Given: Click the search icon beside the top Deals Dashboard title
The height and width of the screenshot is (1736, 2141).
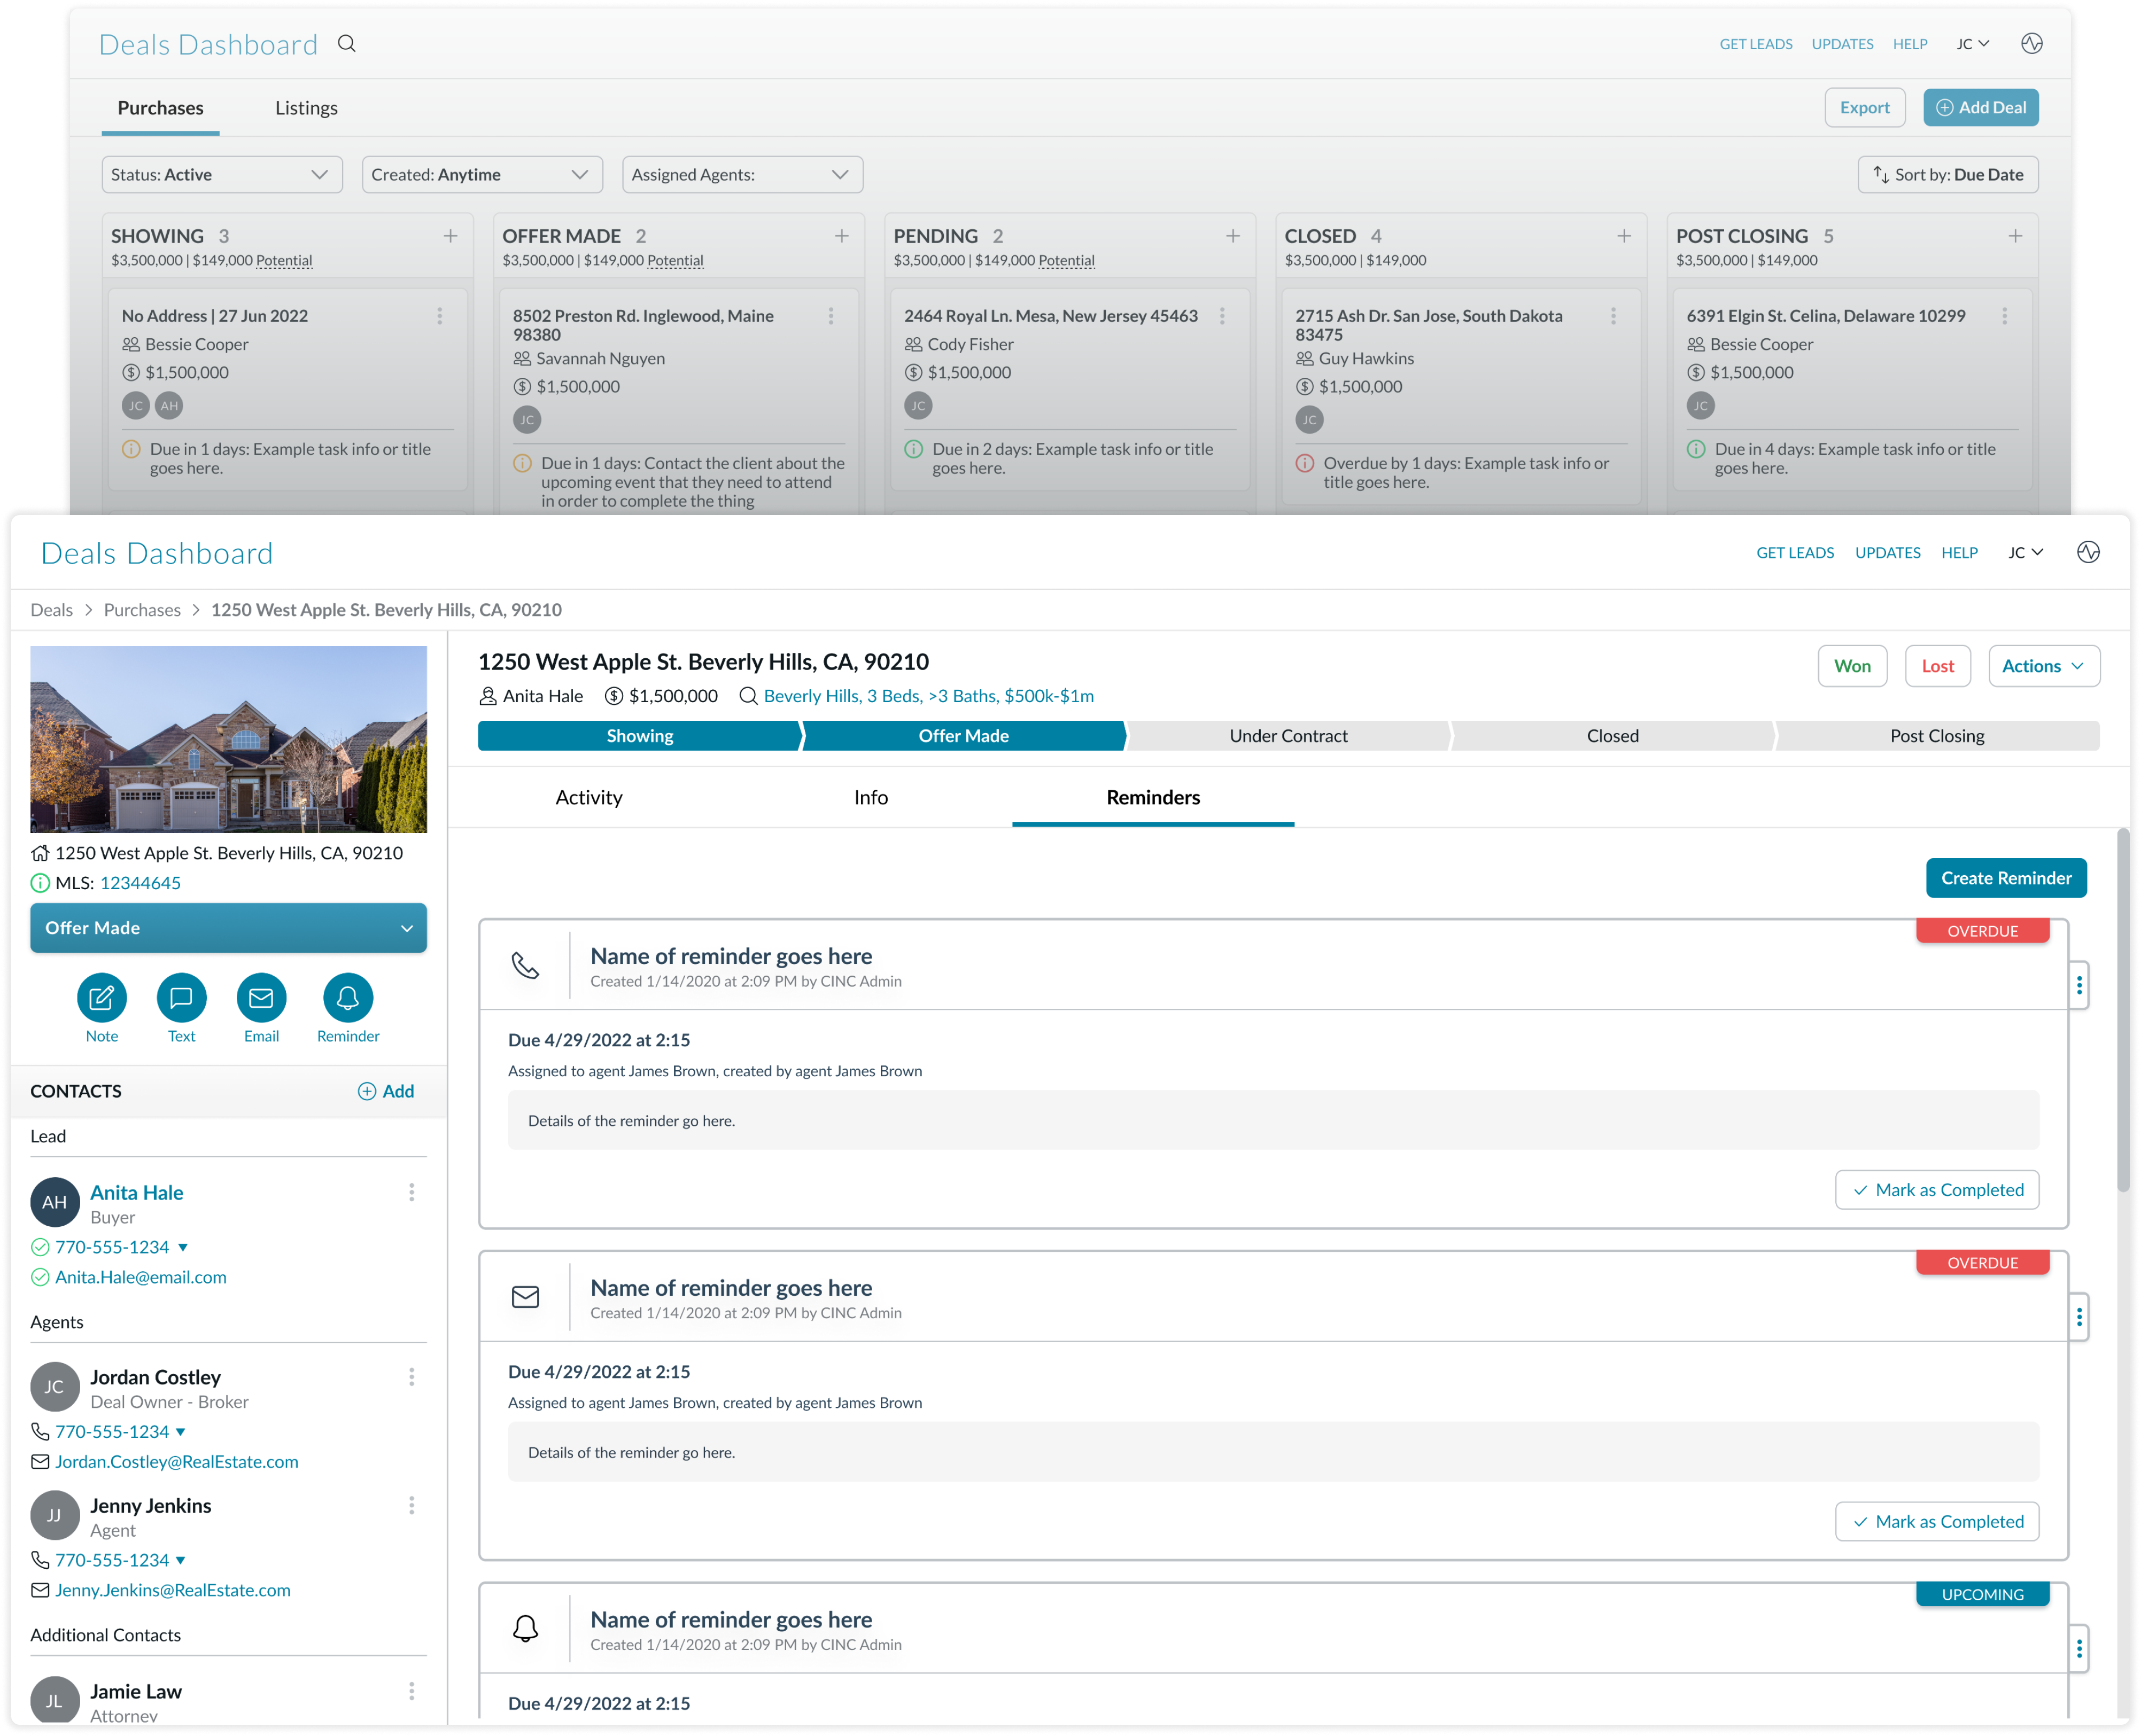Looking at the screenshot, I should (346, 44).
